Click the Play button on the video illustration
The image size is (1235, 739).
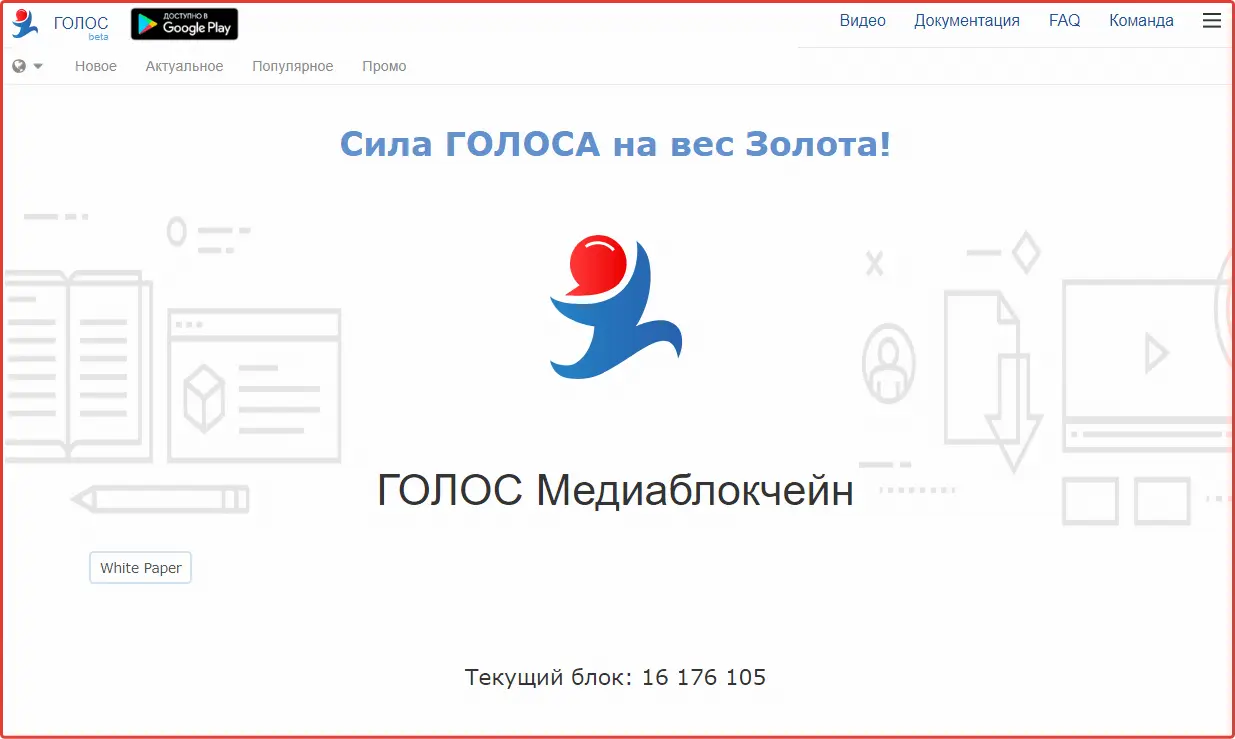1158,352
